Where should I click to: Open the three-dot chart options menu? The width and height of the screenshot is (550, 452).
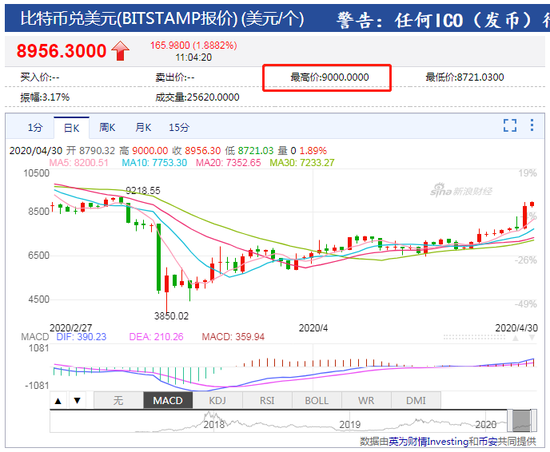pyautogui.click(x=532, y=125)
